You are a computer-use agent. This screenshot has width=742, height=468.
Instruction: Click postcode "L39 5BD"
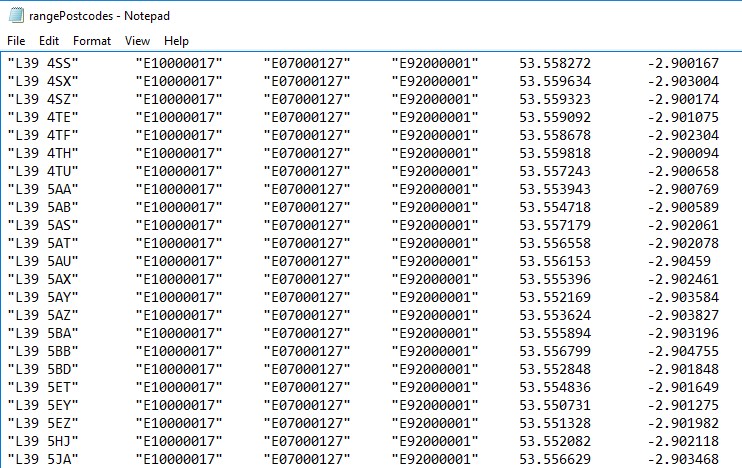click(43, 369)
